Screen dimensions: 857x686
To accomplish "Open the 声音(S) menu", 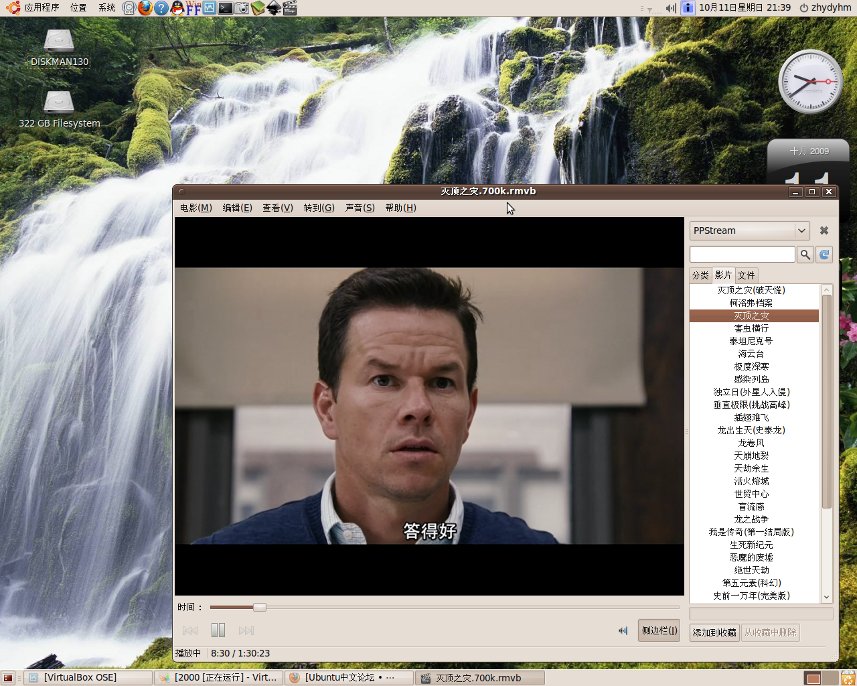I will tap(360, 208).
